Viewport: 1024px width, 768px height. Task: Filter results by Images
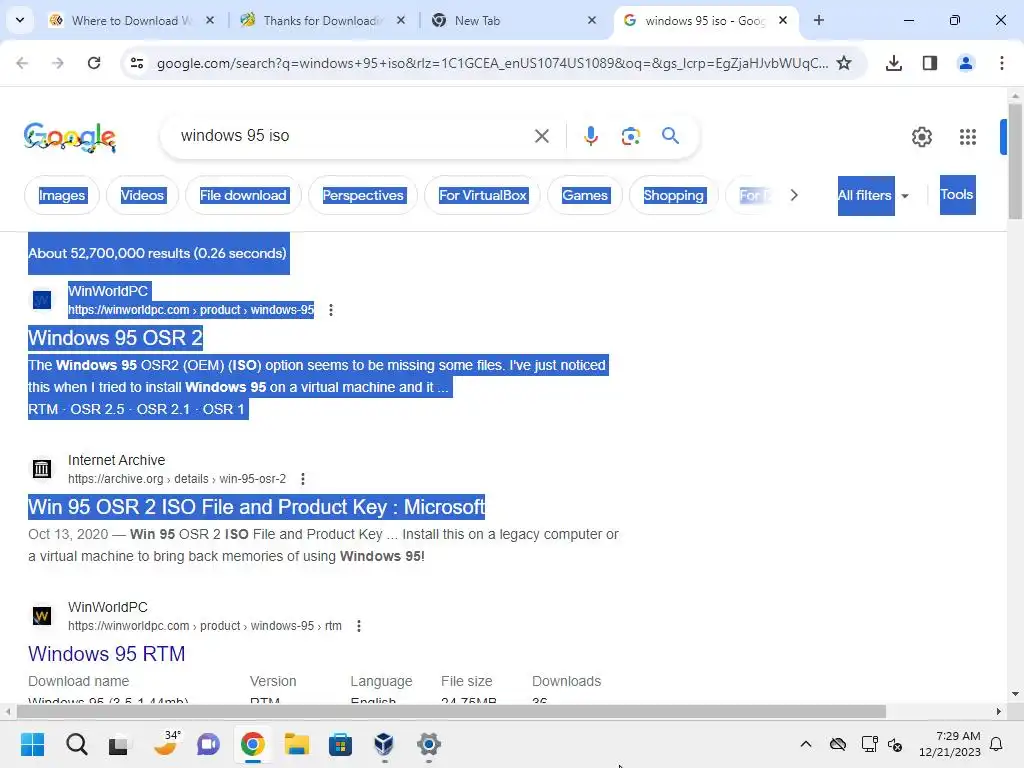click(61, 195)
